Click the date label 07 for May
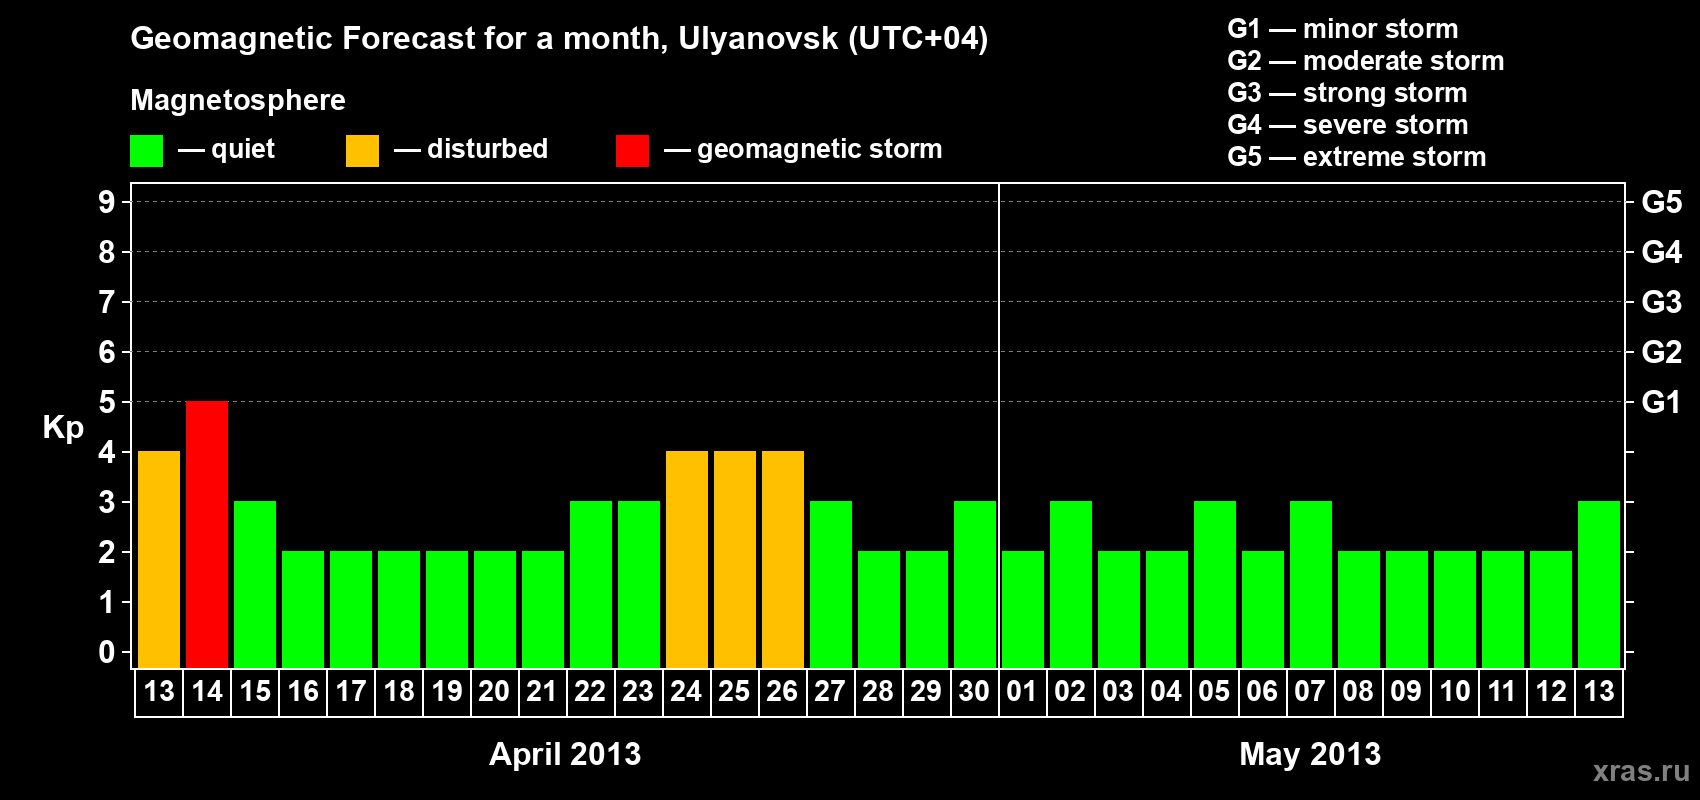The height and width of the screenshot is (800, 1700). point(1310,692)
